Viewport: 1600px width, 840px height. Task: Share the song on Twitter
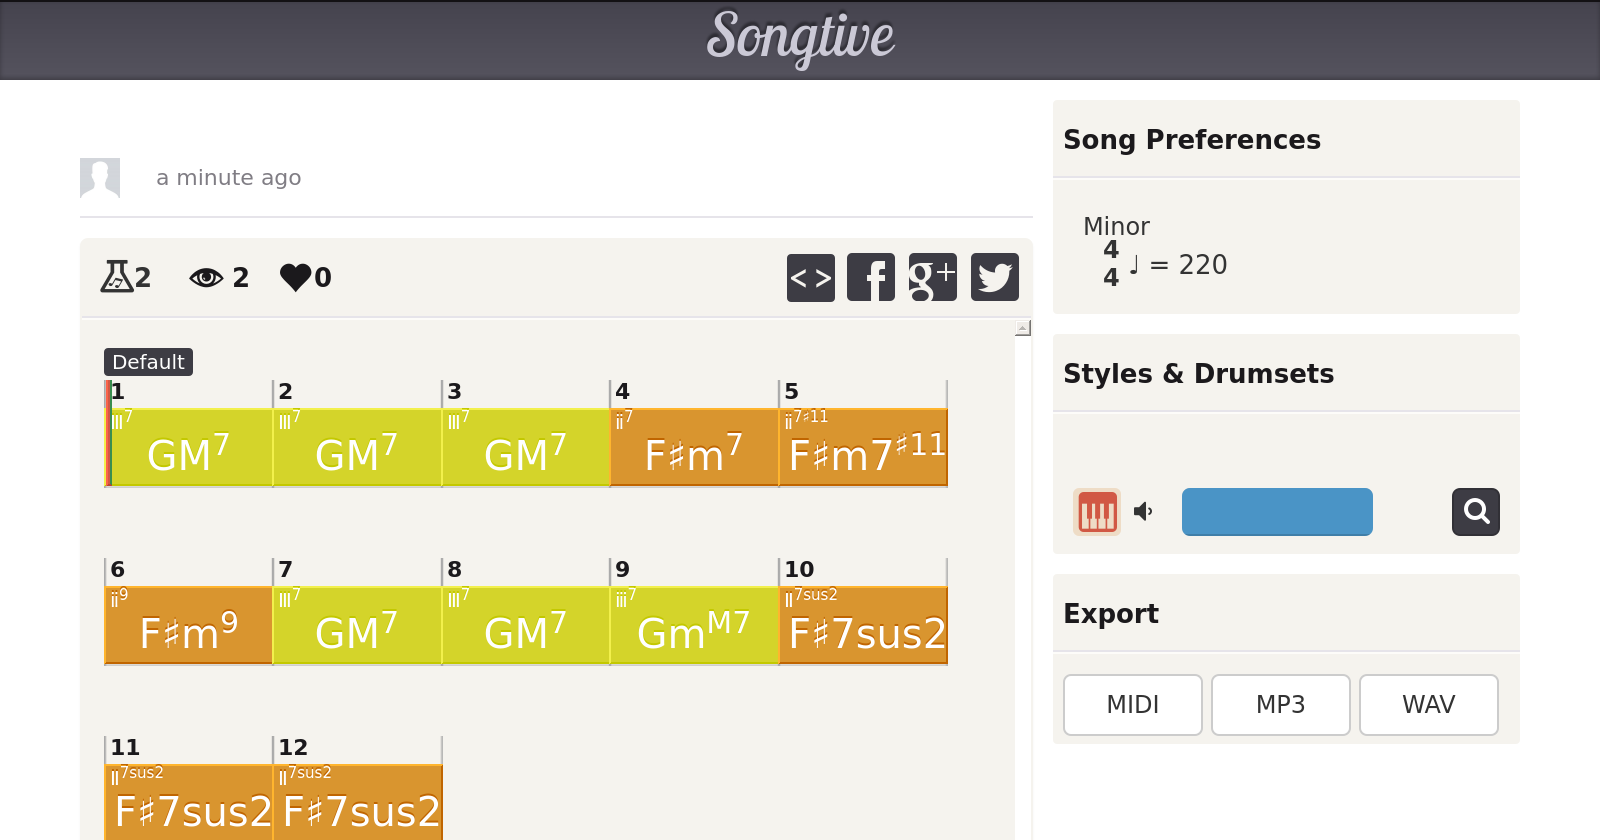tap(994, 277)
